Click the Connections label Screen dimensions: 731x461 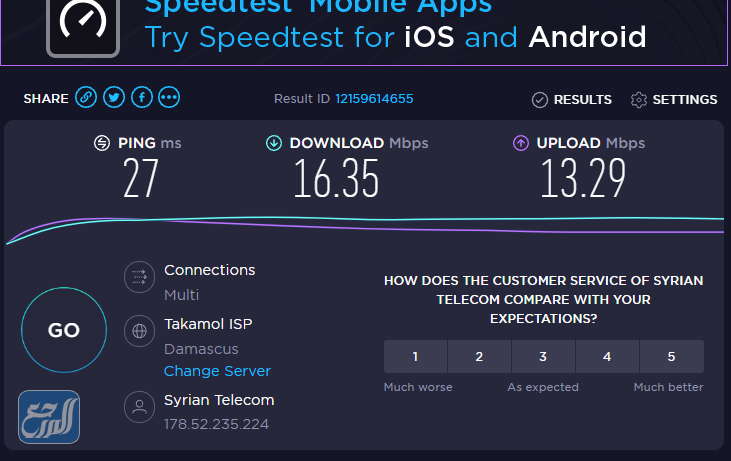(210, 270)
